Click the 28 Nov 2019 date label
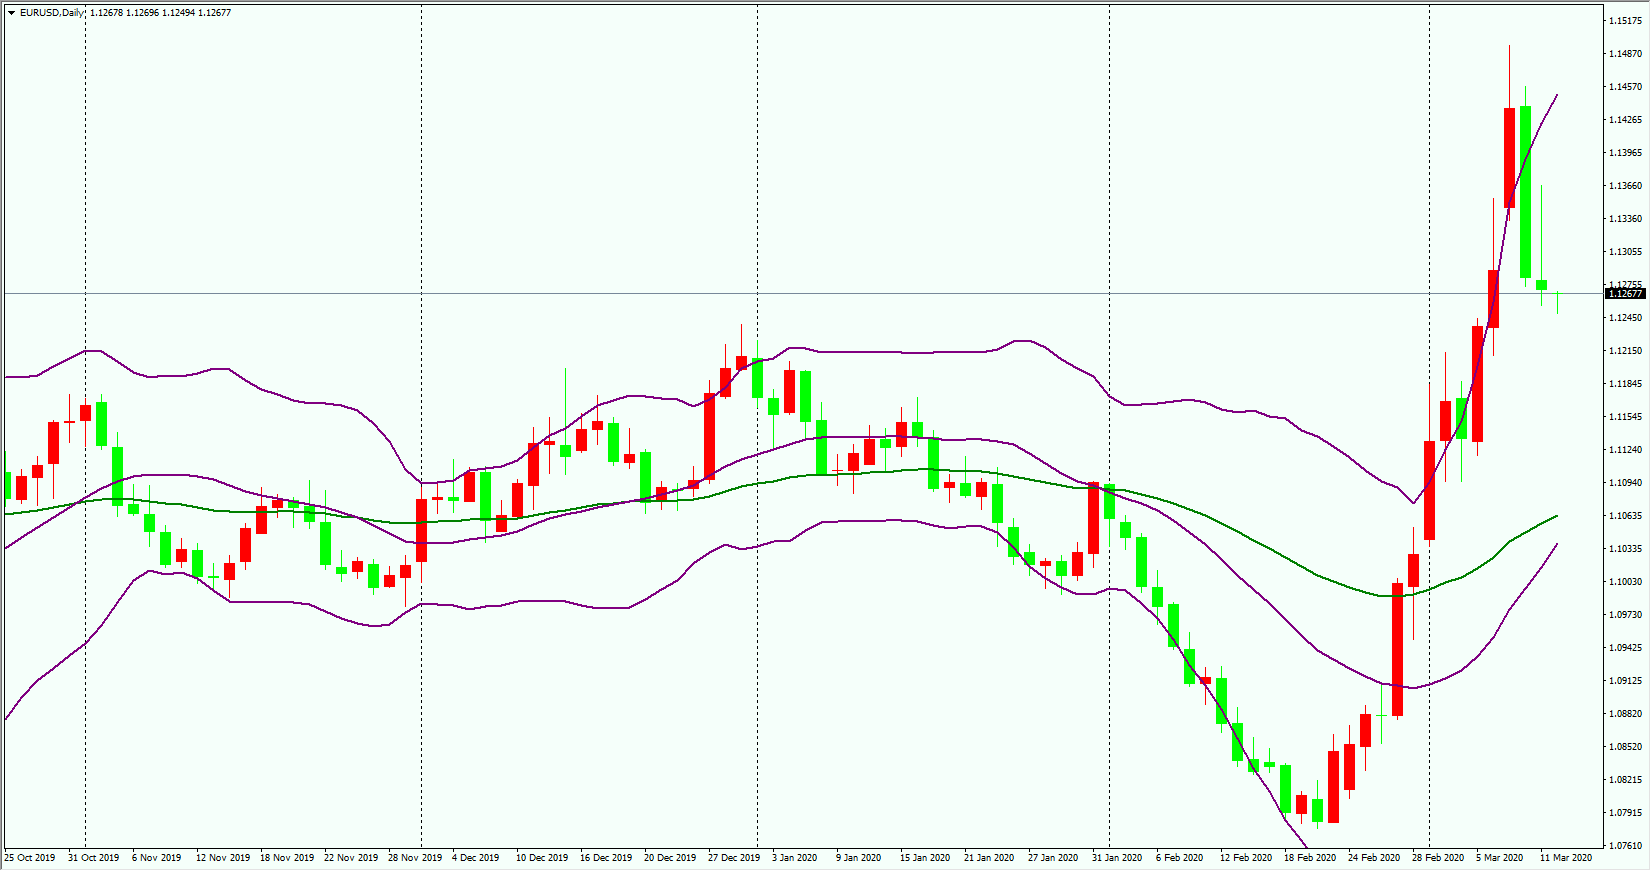 (415, 857)
